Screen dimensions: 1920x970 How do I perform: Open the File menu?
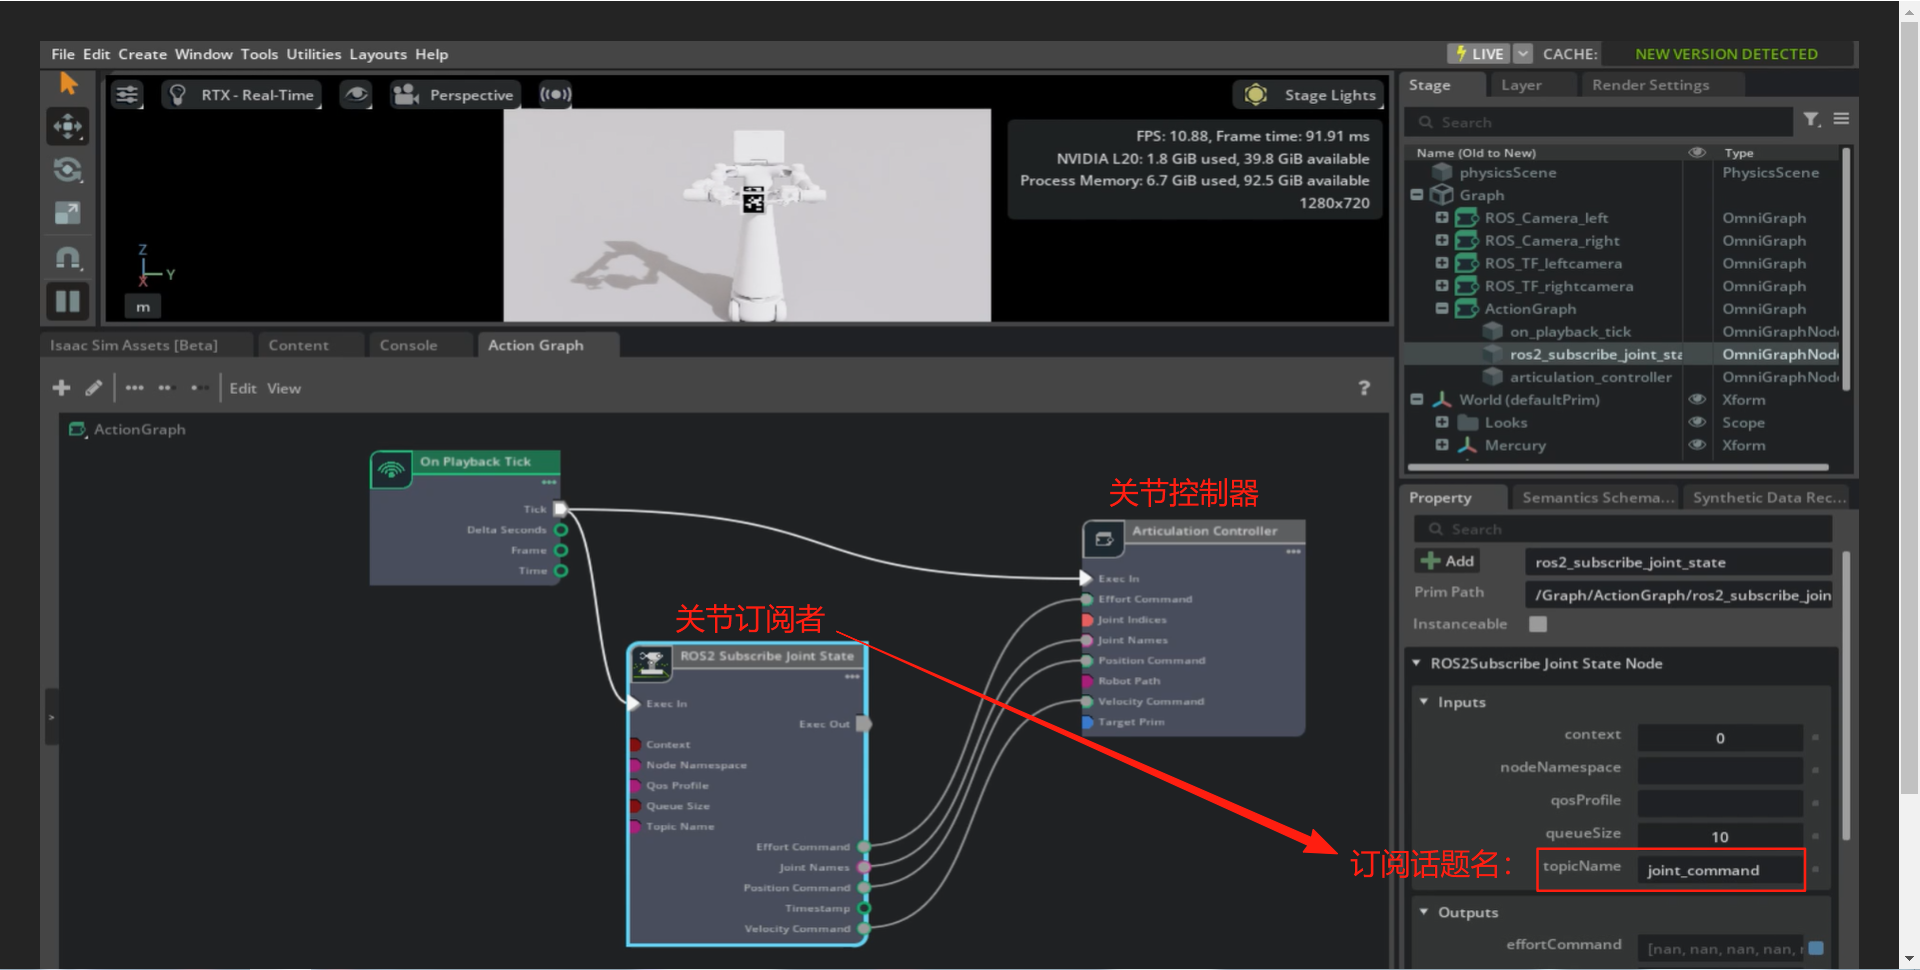[63, 54]
